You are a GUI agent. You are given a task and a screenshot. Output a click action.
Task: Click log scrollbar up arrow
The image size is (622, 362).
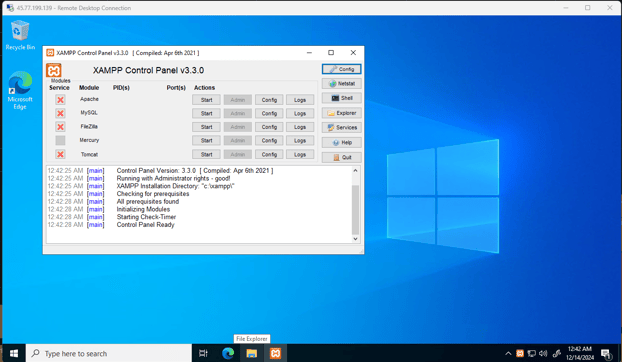click(355, 170)
